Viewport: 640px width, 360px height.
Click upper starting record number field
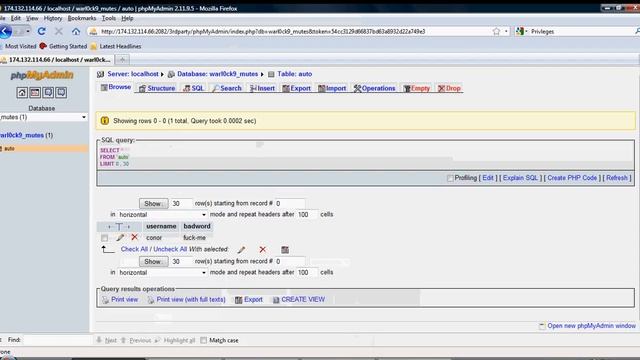pos(290,203)
